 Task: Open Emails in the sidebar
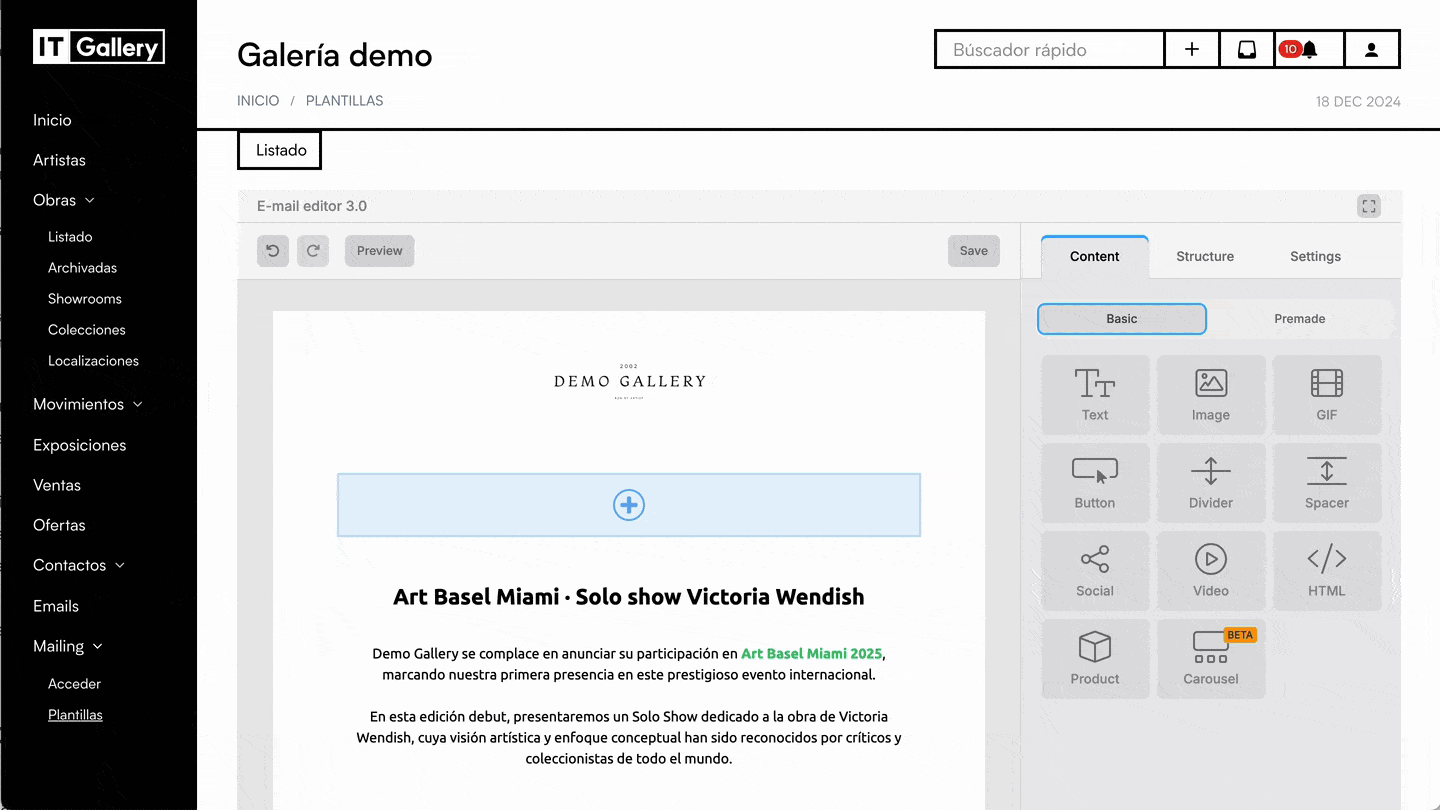click(56, 606)
